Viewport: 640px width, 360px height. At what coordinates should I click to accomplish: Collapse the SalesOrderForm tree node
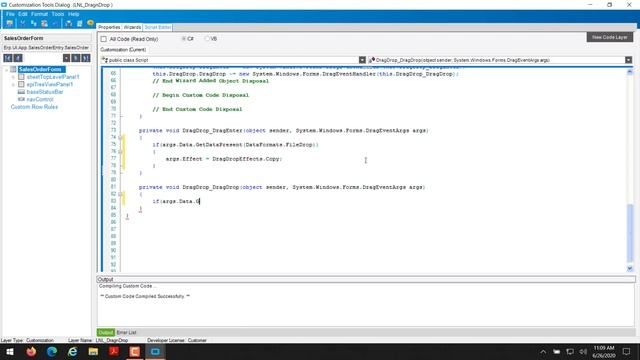click(7, 70)
